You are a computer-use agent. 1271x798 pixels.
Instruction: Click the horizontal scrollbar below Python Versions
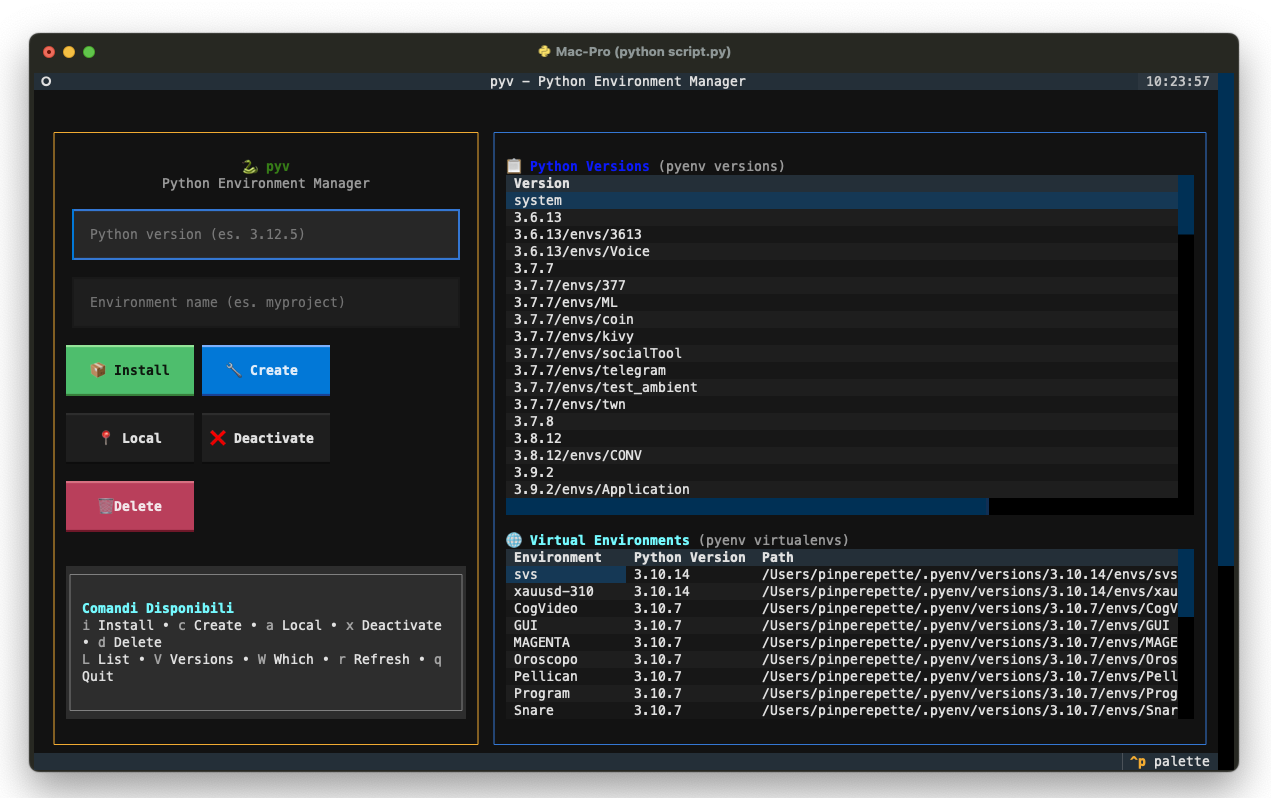pos(746,507)
